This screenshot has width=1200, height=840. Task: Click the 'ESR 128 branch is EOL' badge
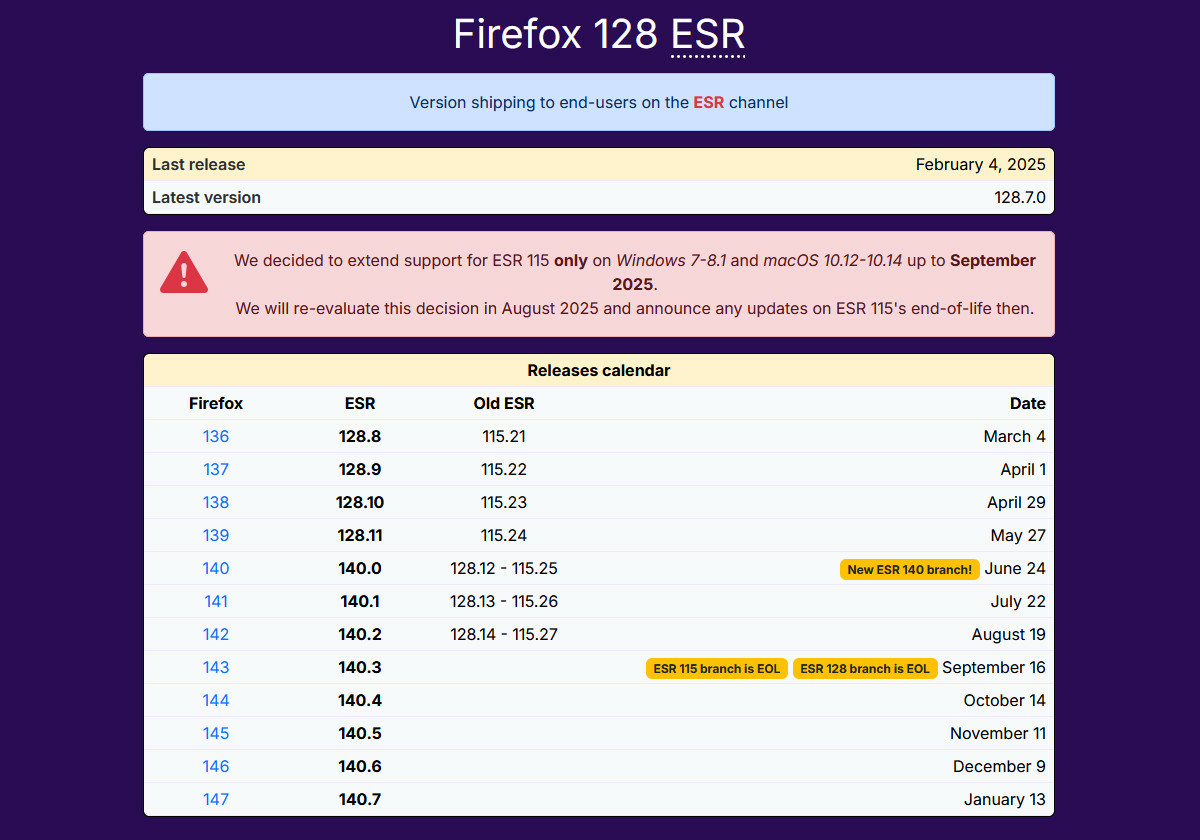(x=865, y=668)
